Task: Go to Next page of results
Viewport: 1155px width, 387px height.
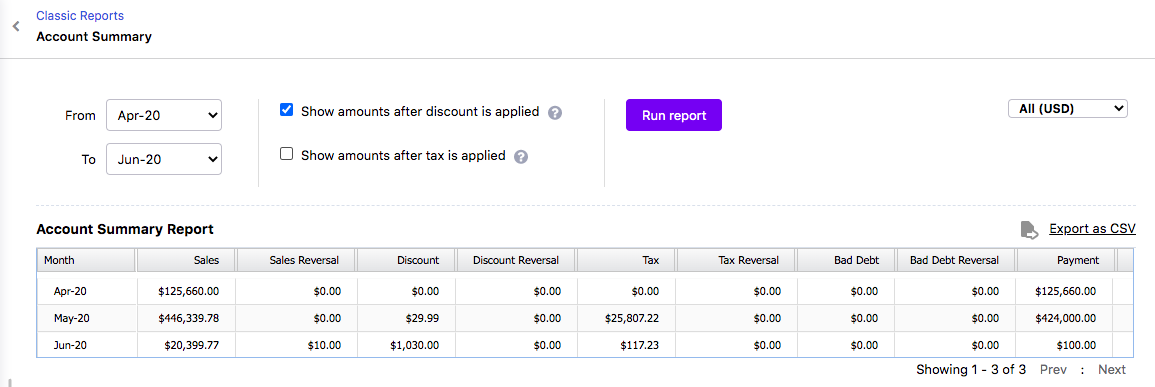Action: (1112, 369)
